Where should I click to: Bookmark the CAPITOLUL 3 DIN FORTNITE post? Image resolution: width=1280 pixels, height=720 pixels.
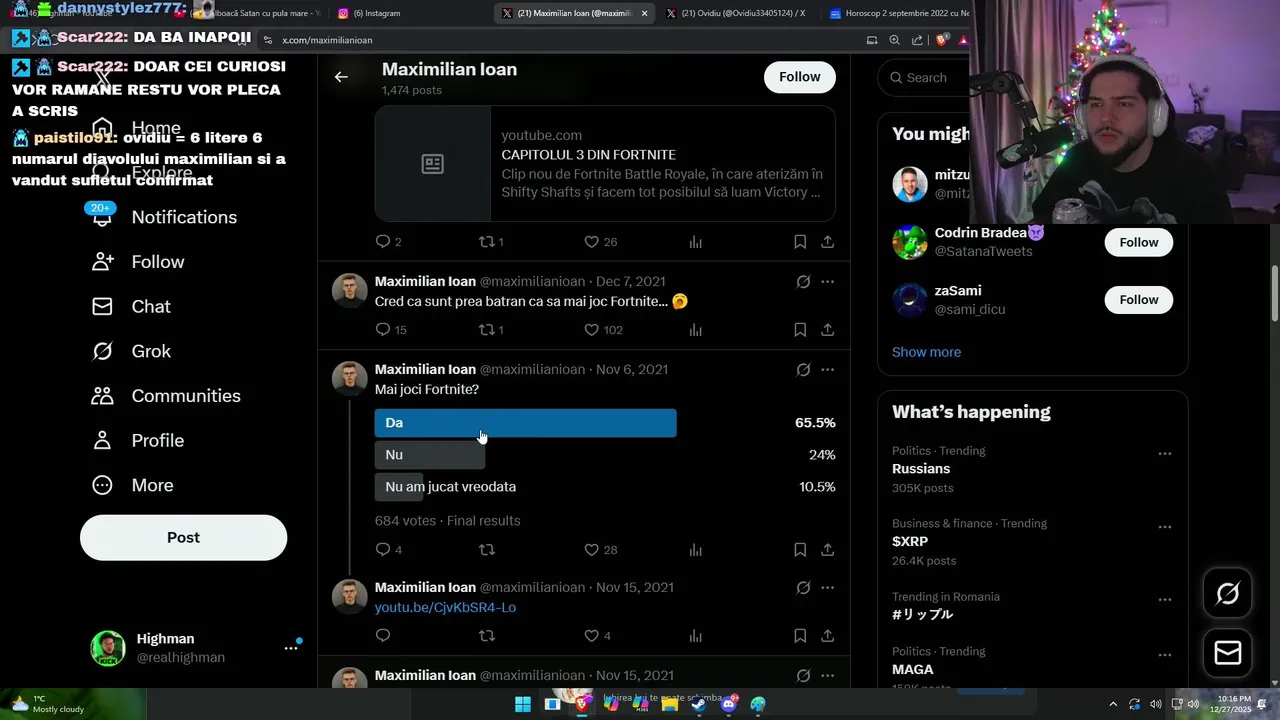pos(800,242)
